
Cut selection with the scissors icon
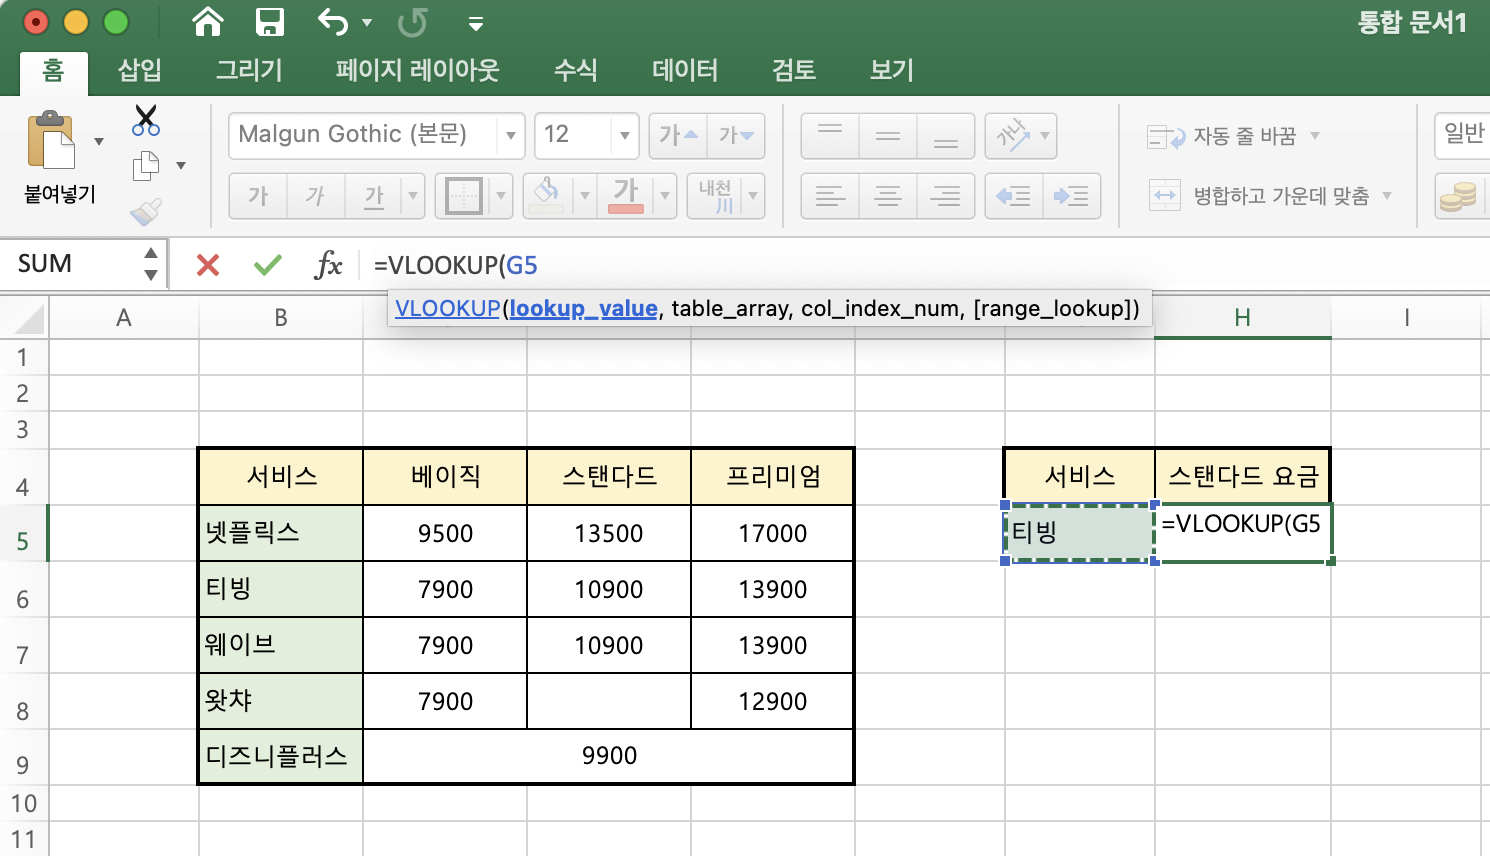pyautogui.click(x=146, y=120)
